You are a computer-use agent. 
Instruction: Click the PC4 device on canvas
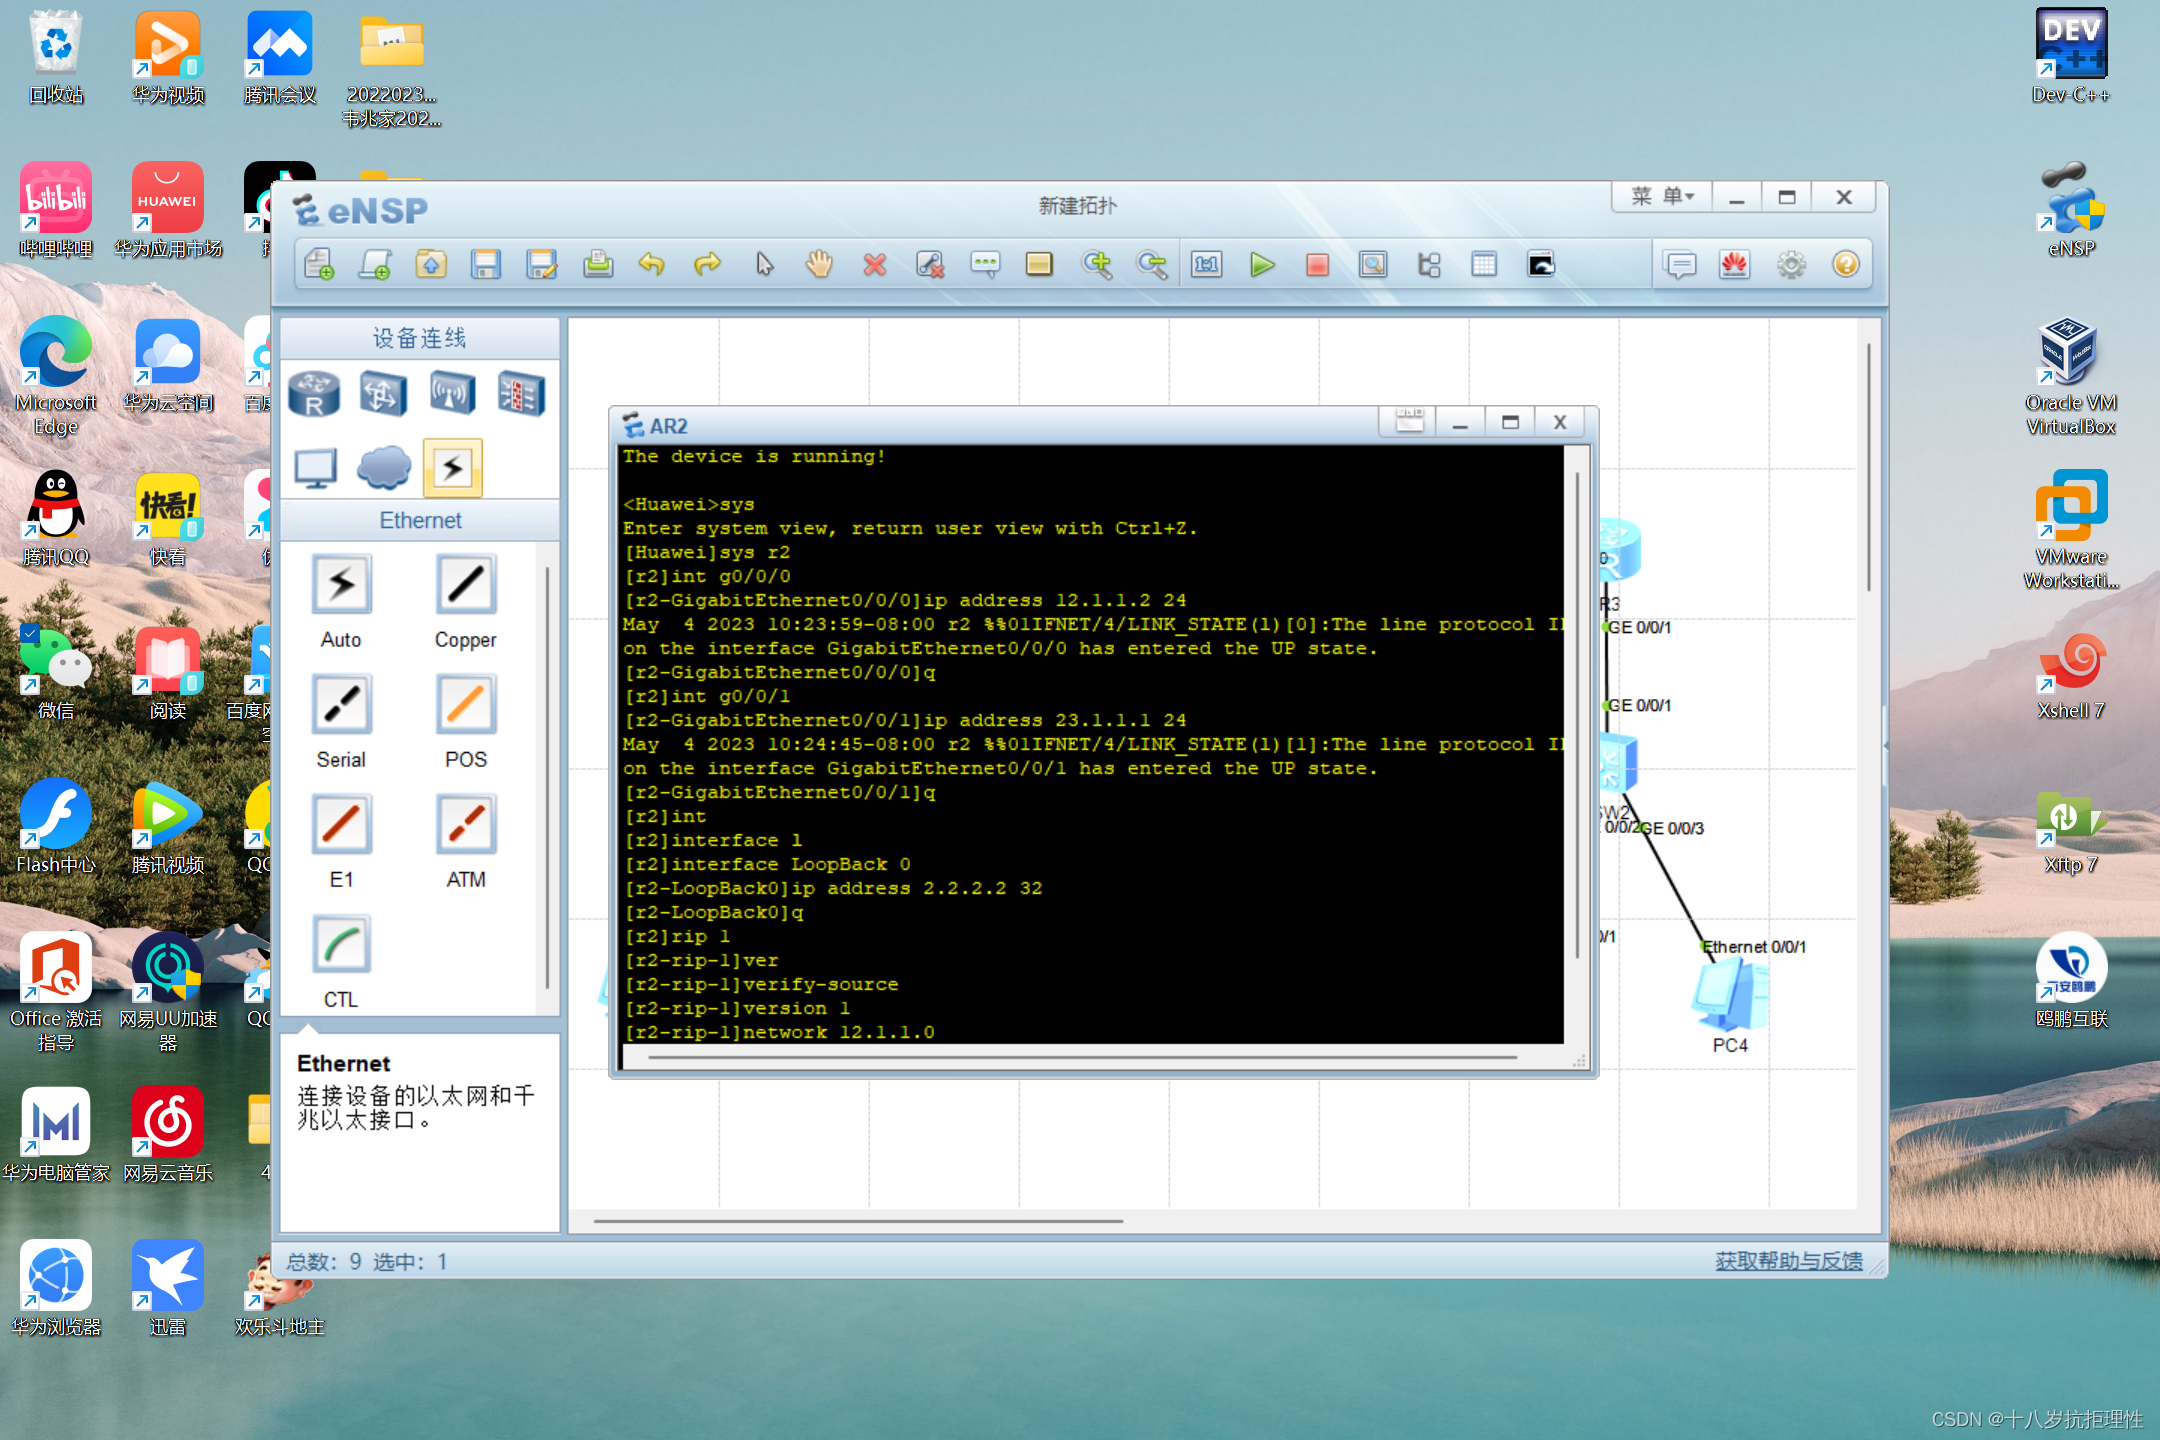coord(1729,995)
